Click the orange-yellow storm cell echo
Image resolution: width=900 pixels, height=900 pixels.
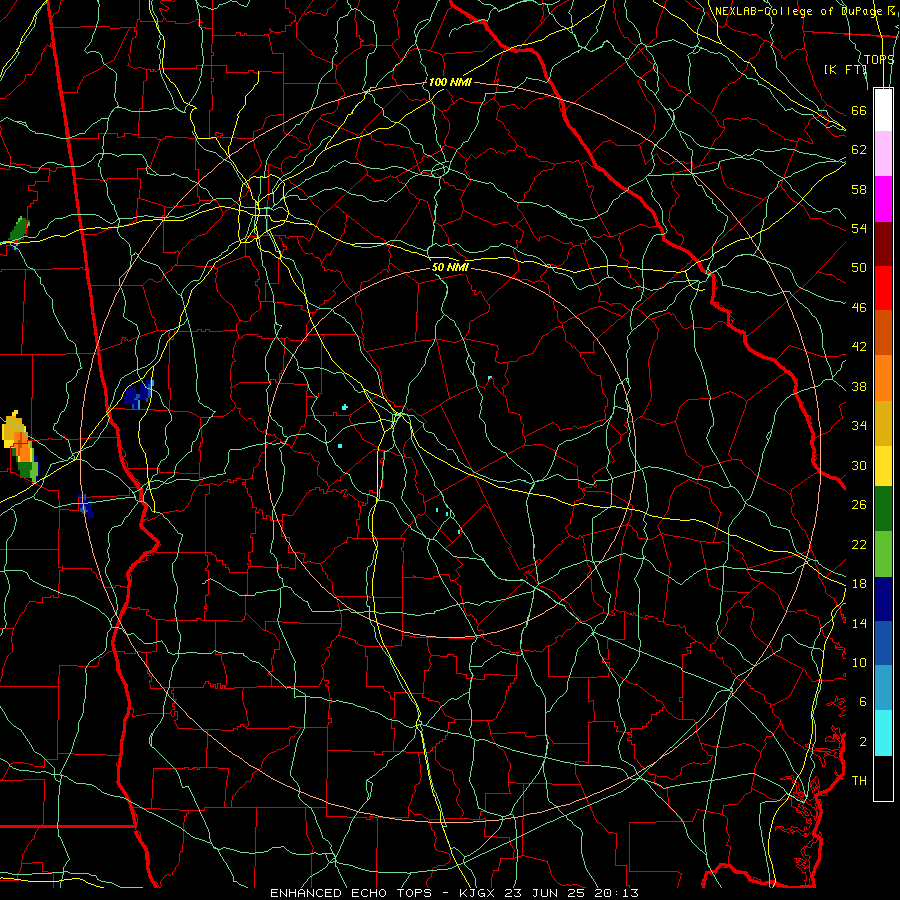coord(18,445)
